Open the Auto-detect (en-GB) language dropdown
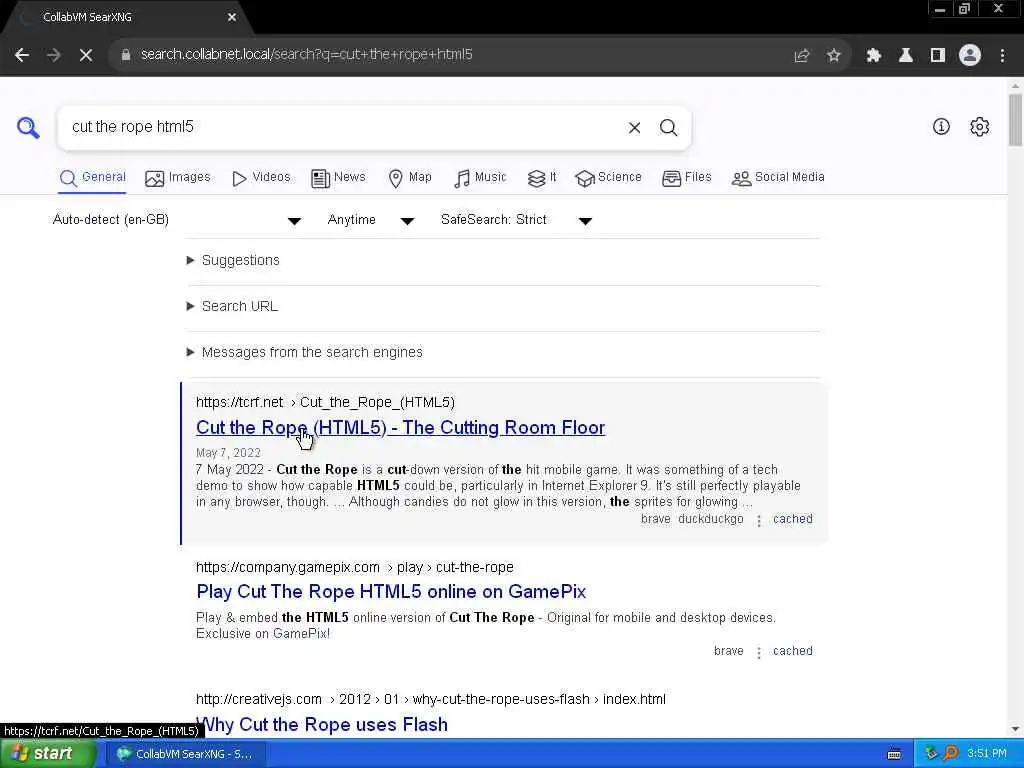Viewport: 1024px width, 768px height. coord(176,220)
